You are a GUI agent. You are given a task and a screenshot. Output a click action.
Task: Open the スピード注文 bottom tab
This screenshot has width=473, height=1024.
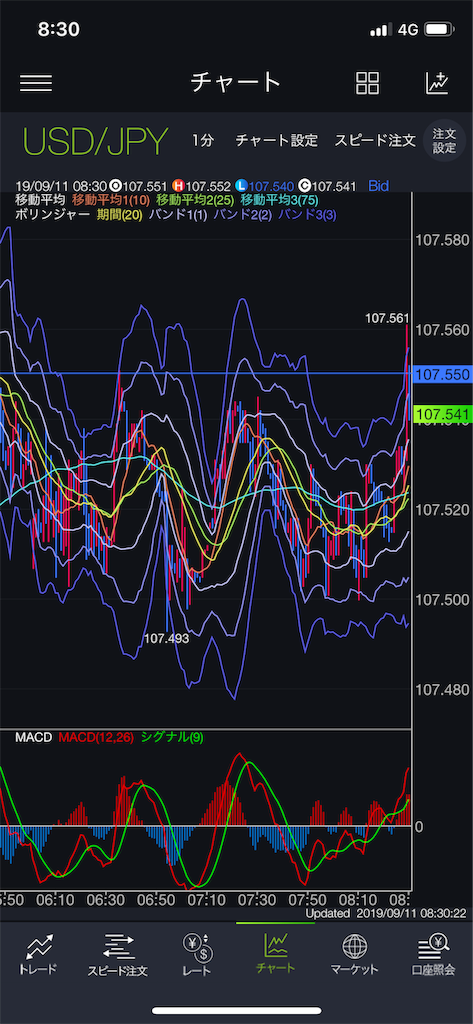click(118, 954)
